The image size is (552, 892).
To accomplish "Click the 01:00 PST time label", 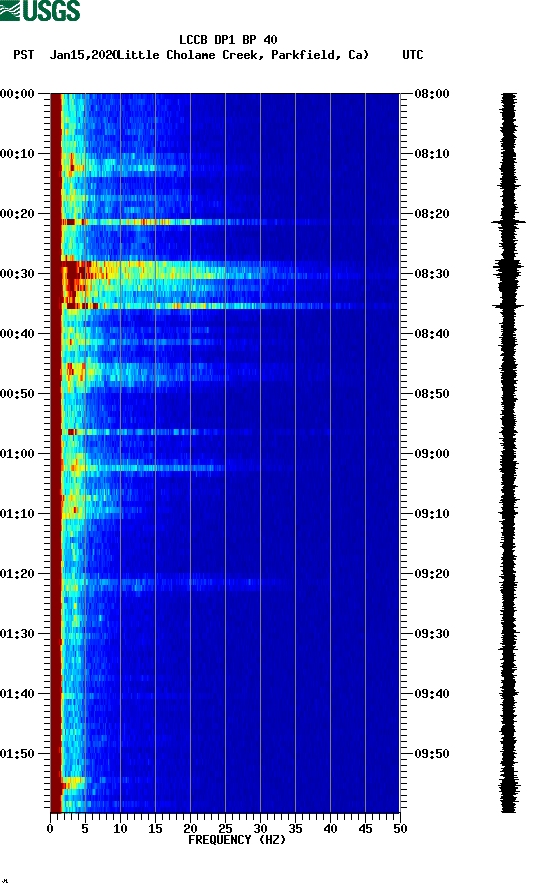I will tap(17, 454).
